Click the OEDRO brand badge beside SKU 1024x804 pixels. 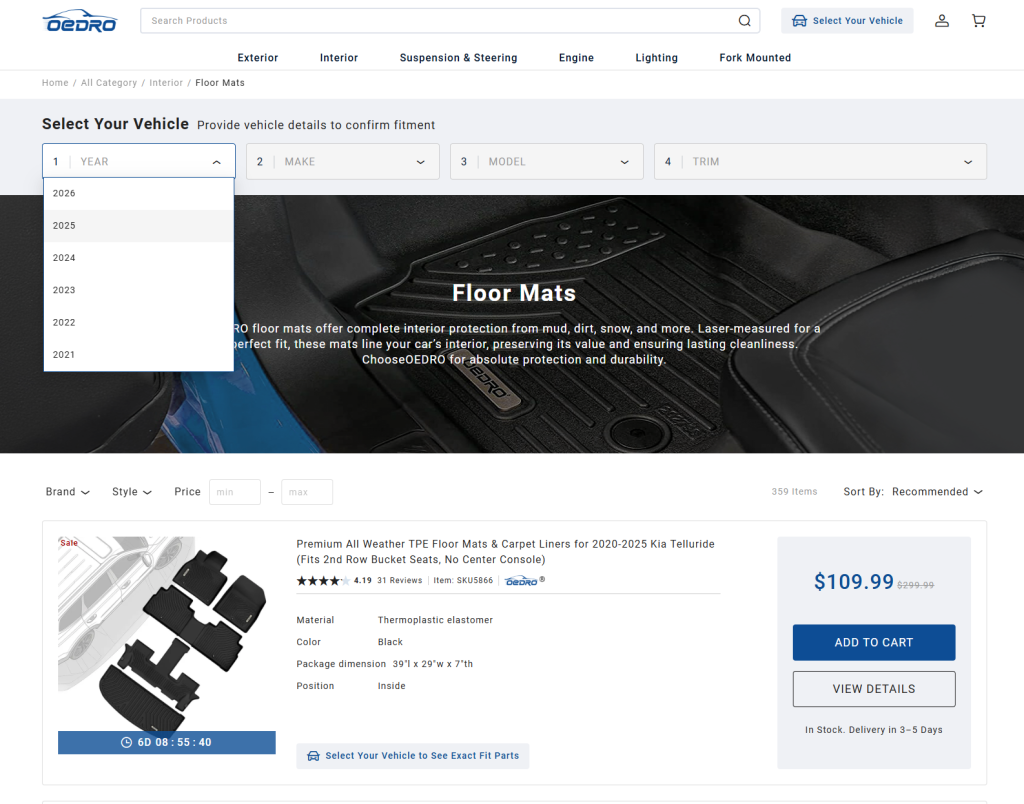click(x=524, y=580)
